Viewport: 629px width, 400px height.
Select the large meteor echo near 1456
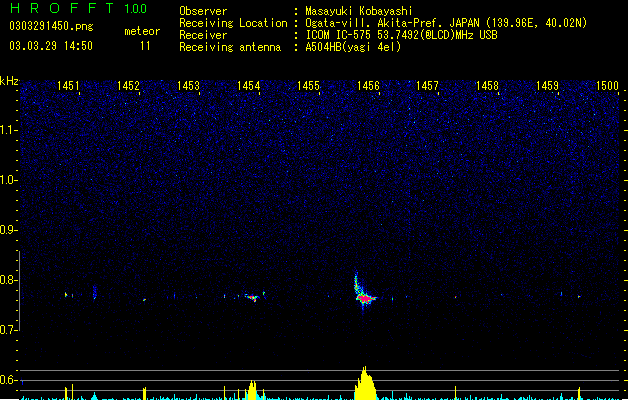(363, 295)
